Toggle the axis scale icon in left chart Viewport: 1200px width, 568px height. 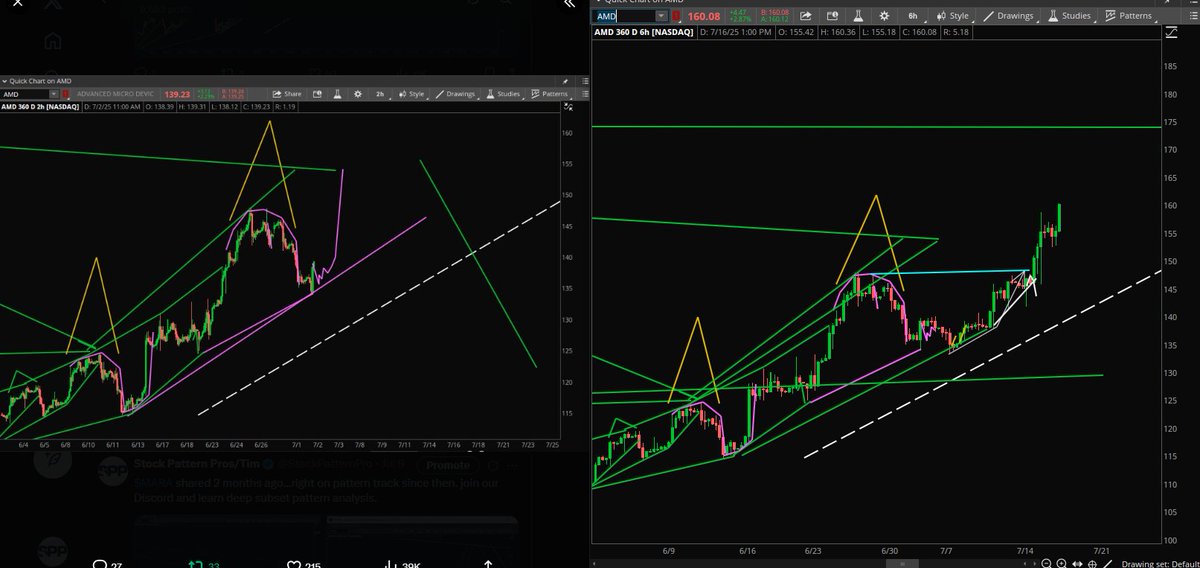567,106
